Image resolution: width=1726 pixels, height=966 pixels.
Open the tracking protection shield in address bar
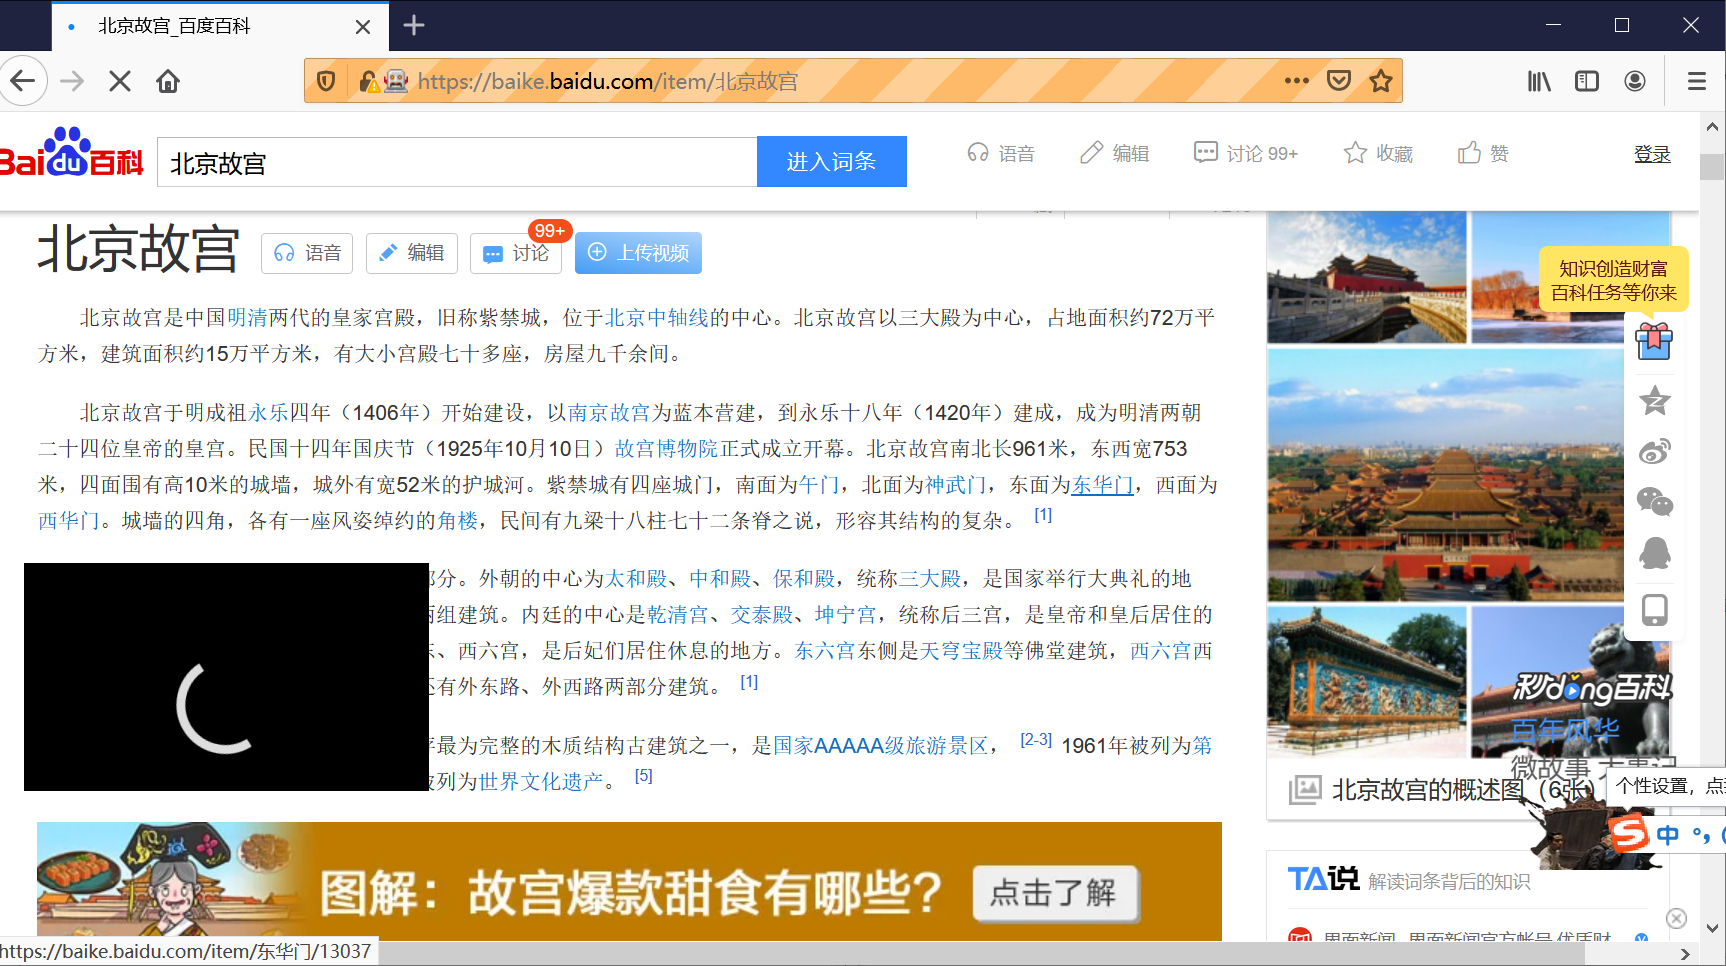325,81
